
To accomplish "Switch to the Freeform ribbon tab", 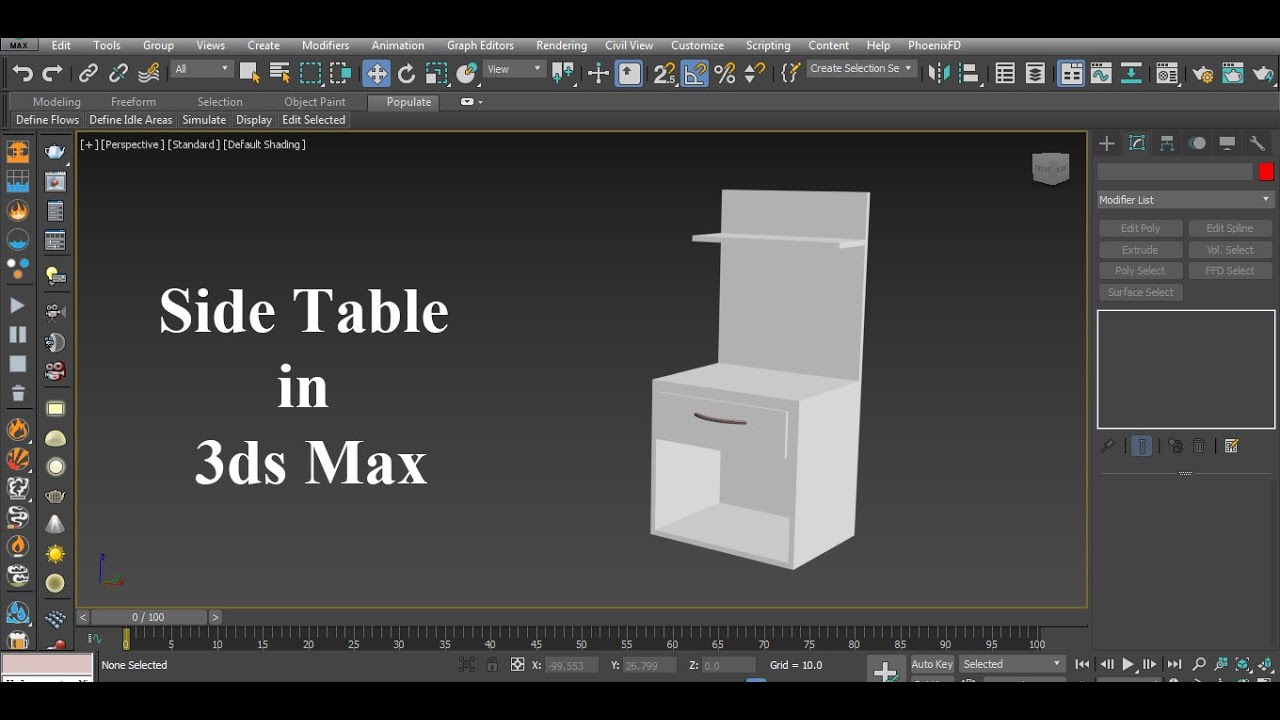I will 133,102.
